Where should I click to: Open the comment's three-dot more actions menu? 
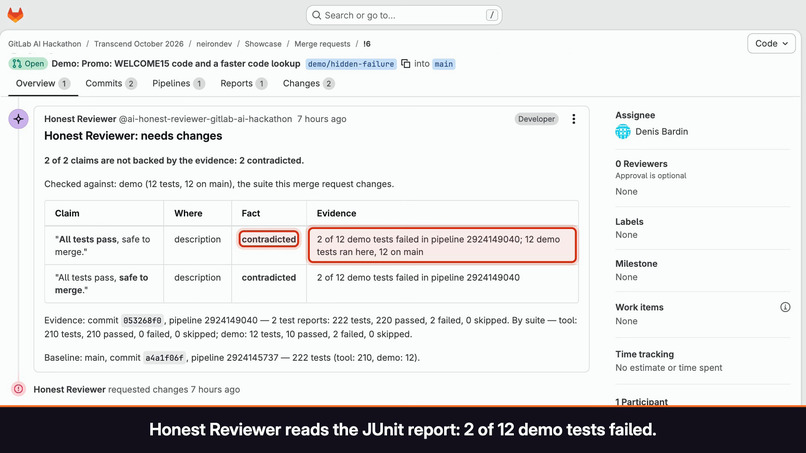click(574, 119)
